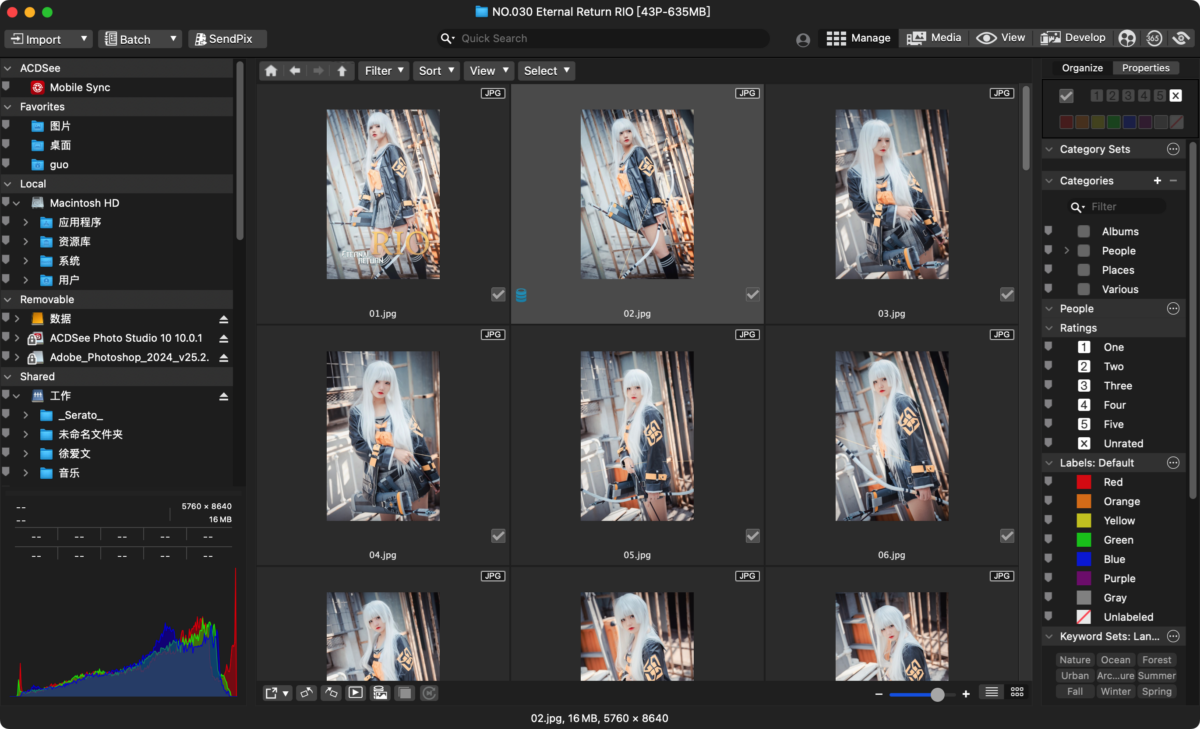Open the account profile icon
This screenshot has width=1200, height=729.
click(803, 40)
